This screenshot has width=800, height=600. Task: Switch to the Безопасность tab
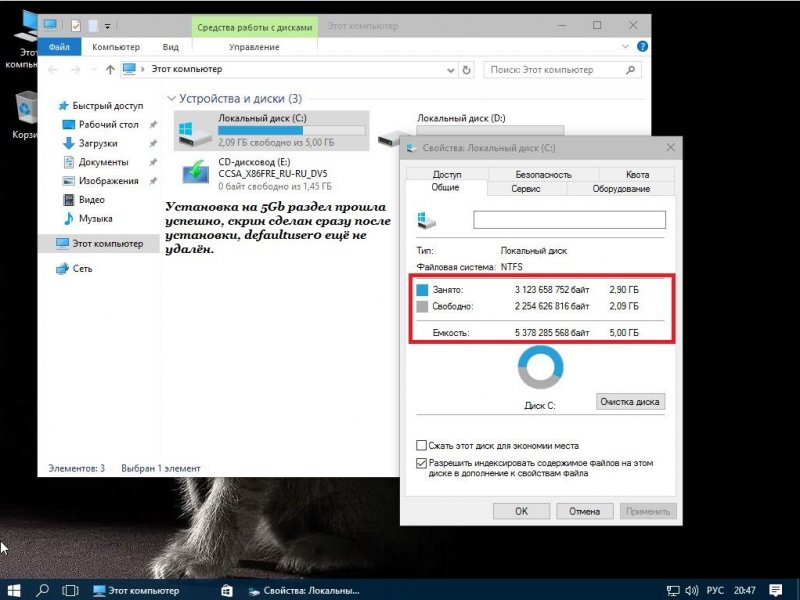pos(543,174)
